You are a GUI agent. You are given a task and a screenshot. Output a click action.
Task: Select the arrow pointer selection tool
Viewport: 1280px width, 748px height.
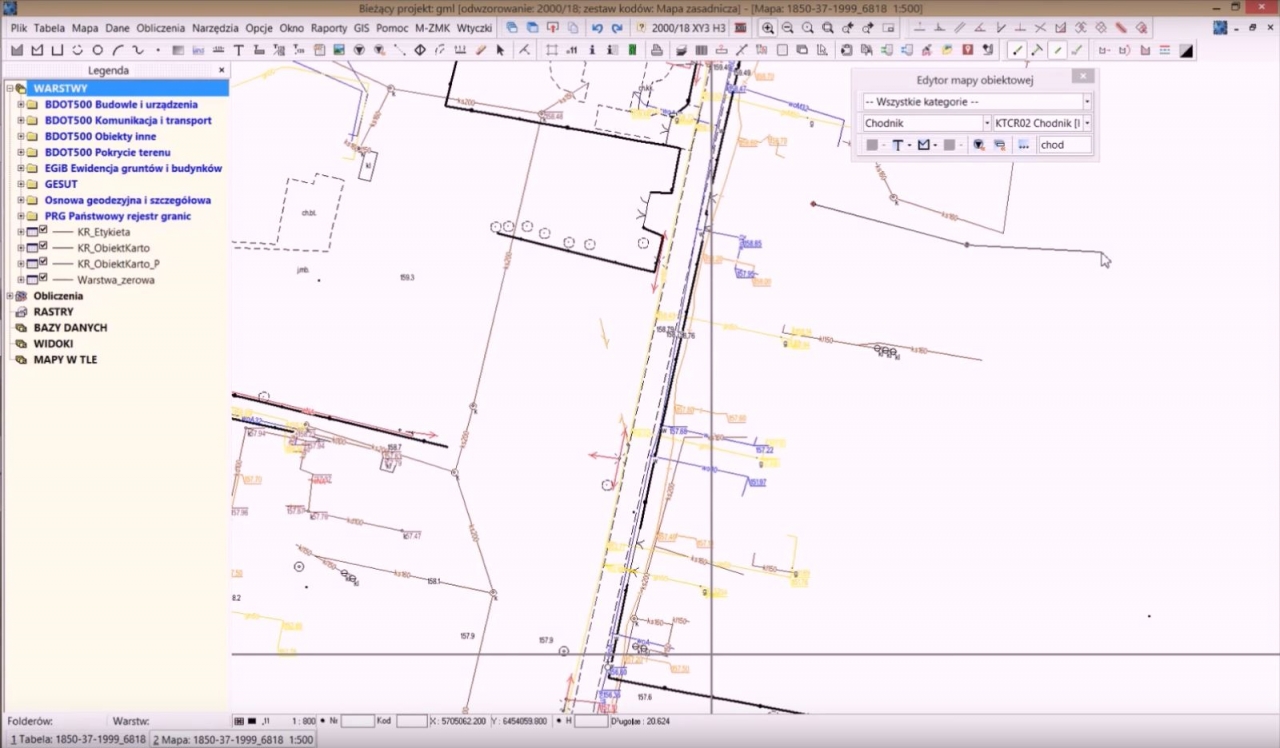tap(501, 50)
